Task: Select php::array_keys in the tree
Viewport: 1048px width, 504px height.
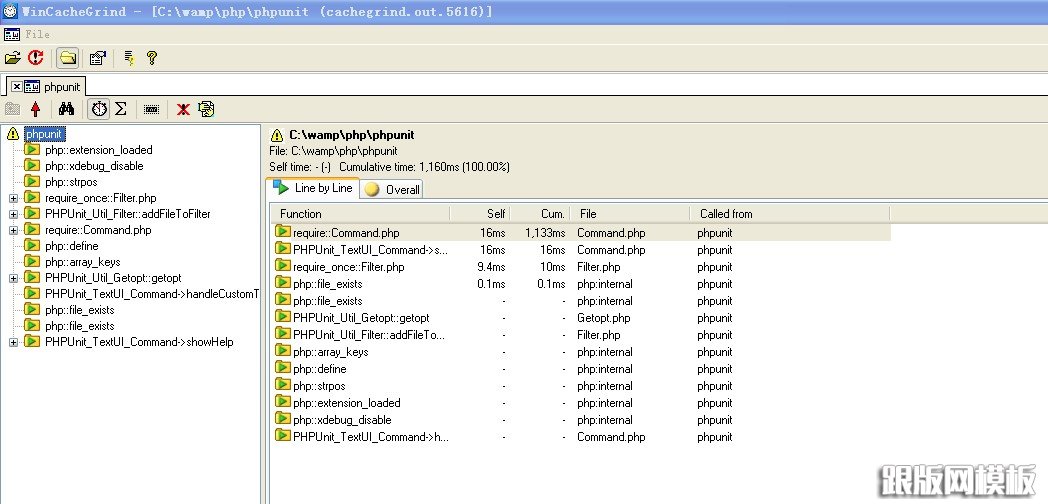Action: pos(83,262)
